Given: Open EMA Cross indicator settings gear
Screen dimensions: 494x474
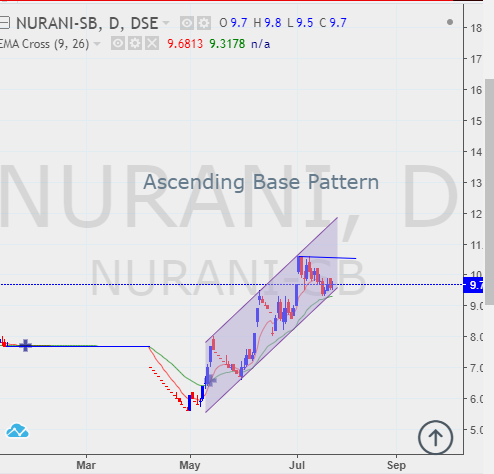Looking at the screenshot, I should tap(135, 44).
